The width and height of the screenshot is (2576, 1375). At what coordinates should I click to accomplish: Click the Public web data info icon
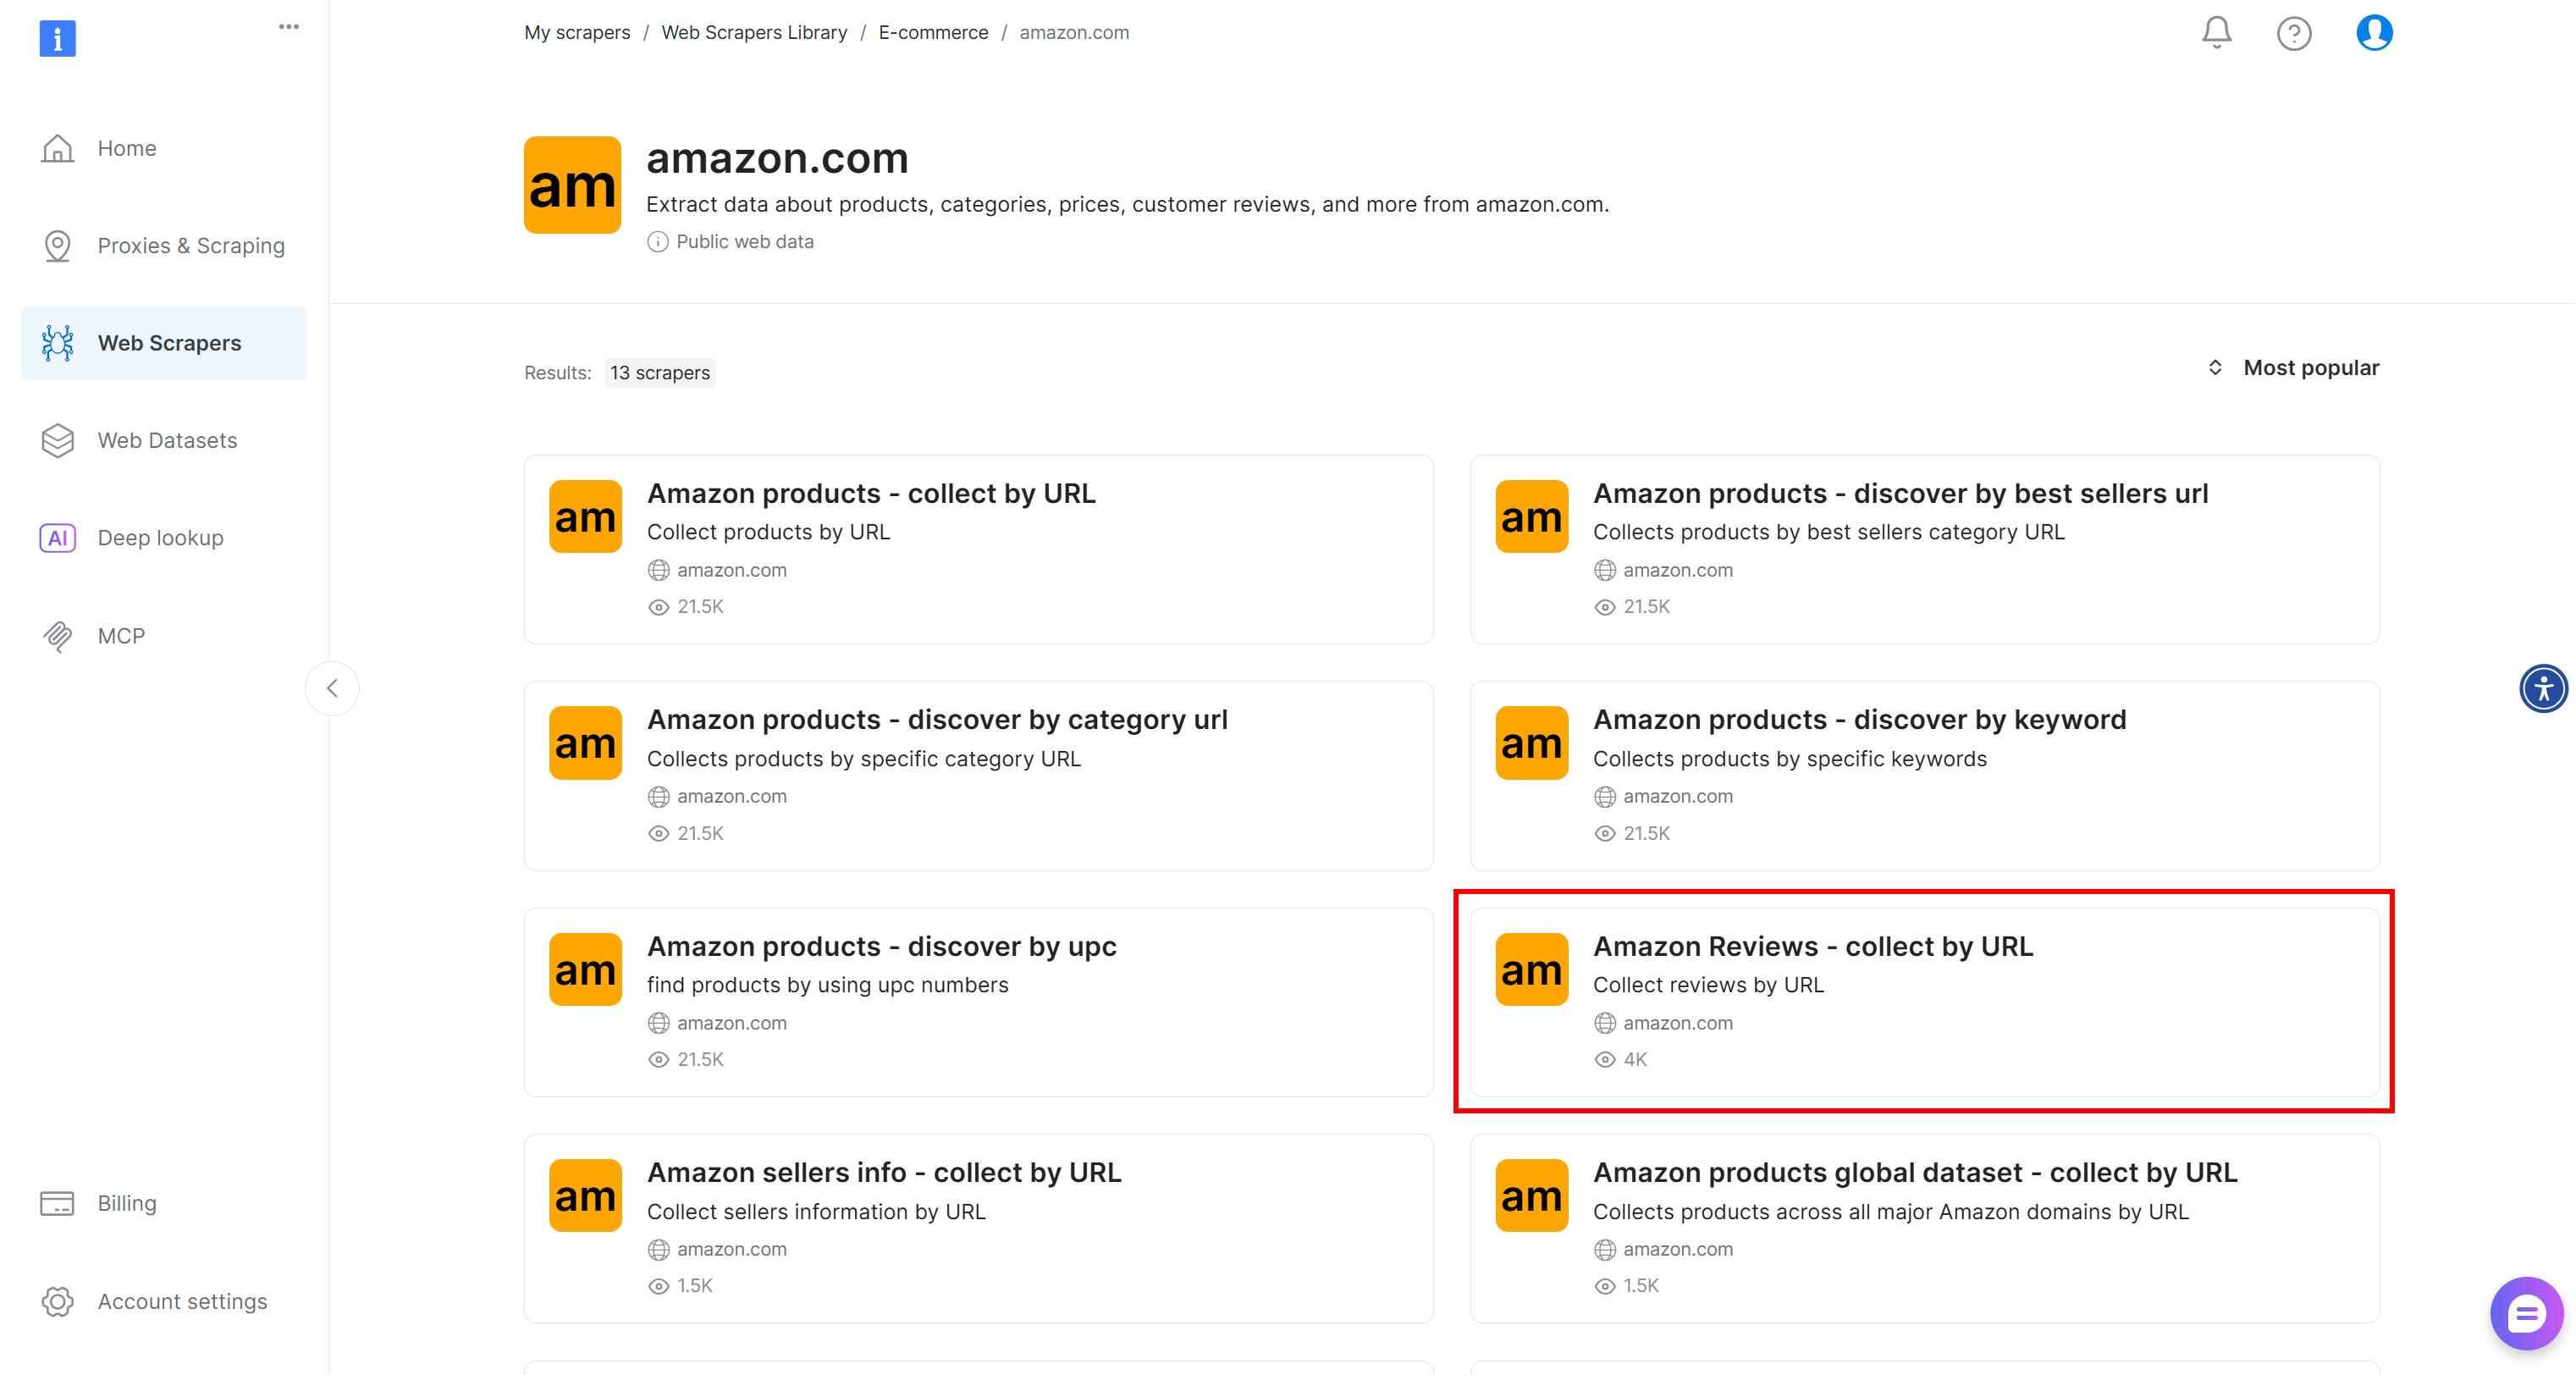click(x=657, y=241)
